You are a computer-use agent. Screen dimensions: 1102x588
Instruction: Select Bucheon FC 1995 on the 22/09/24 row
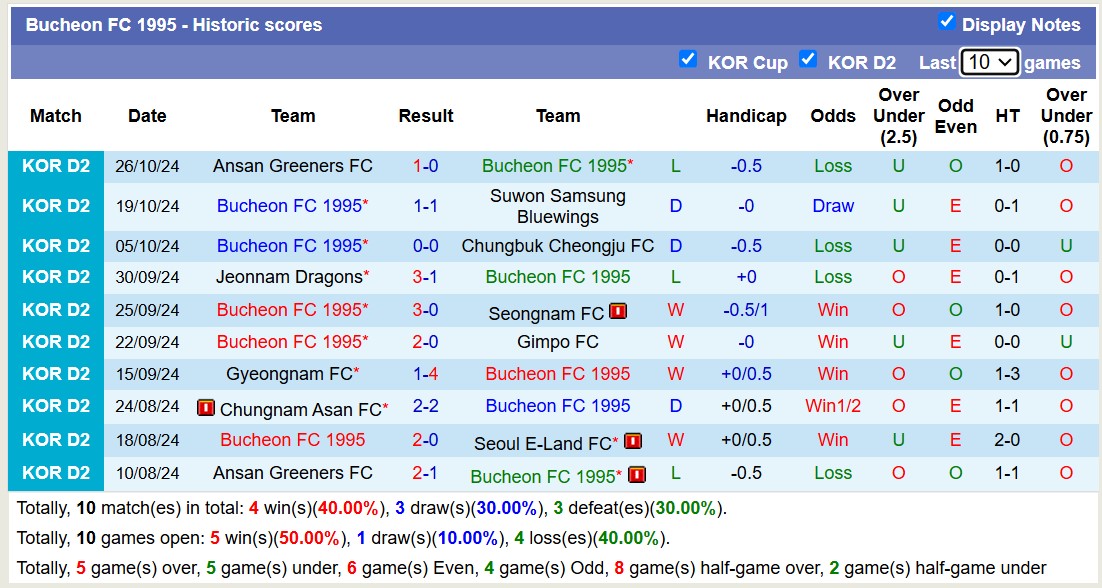pyautogui.click(x=291, y=343)
